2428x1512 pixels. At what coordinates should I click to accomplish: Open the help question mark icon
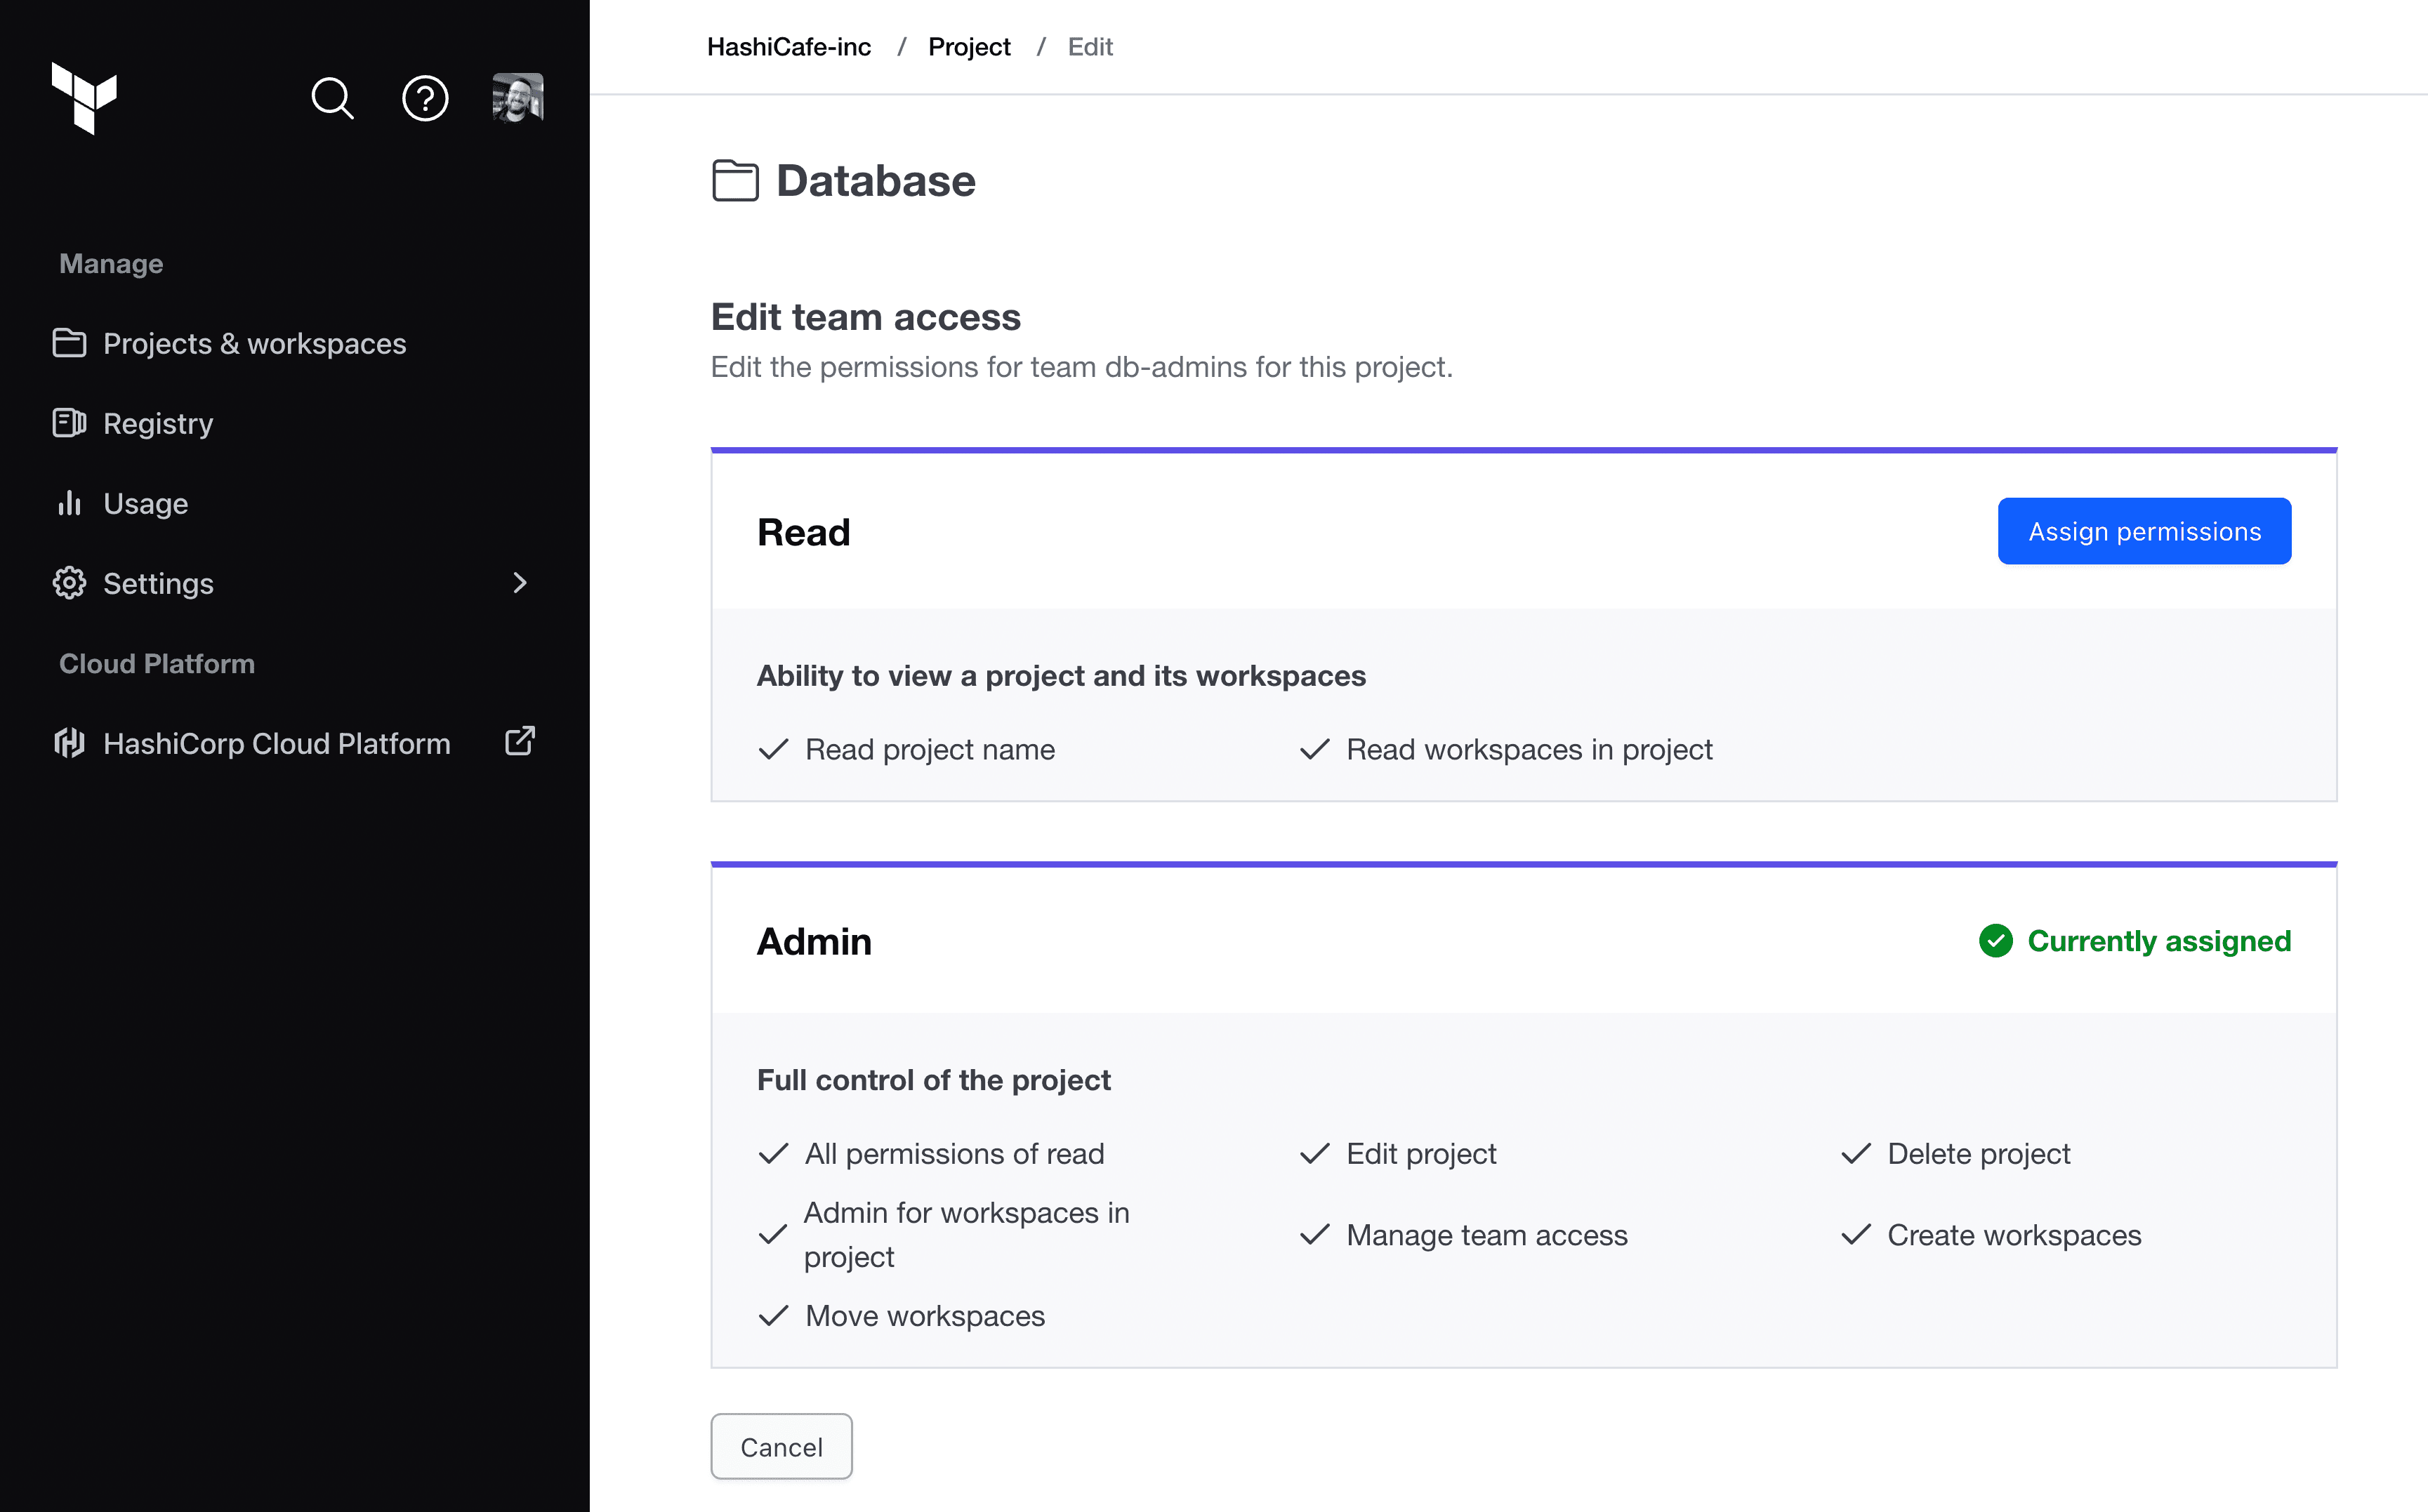pyautogui.click(x=425, y=98)
